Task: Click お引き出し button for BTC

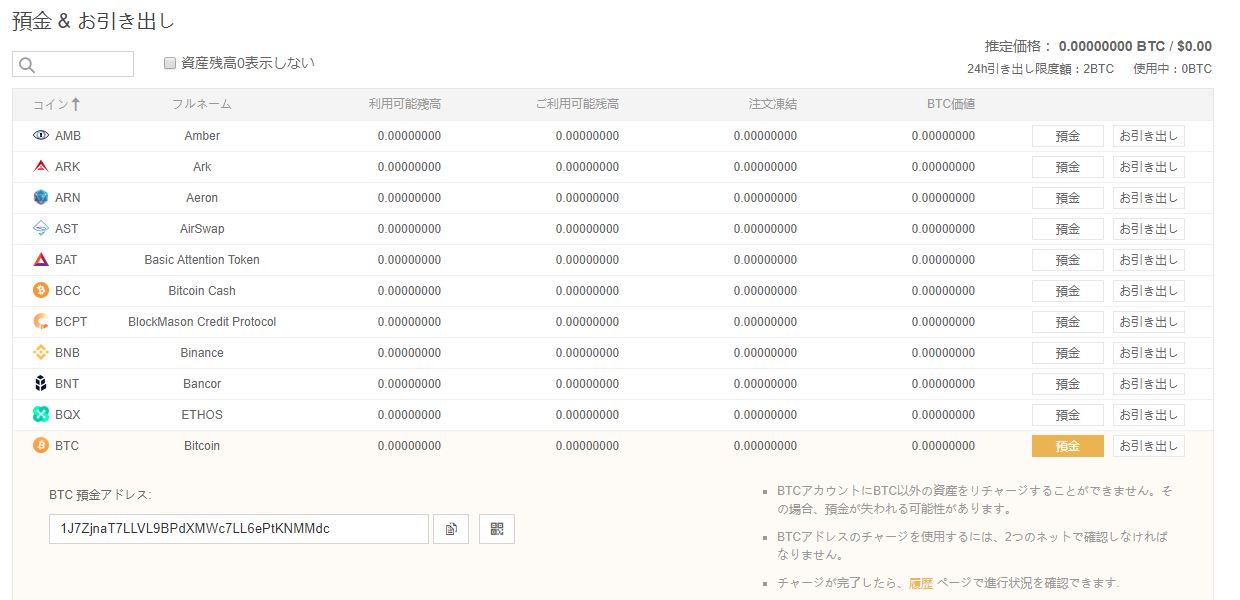Action: pyautogui.click(x=1149, y=446)
